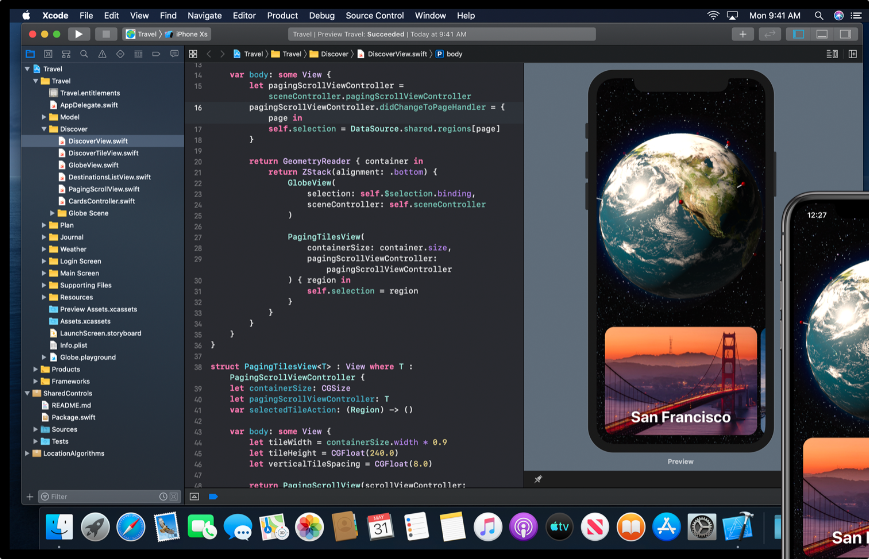Show the Symbol navigator
This screenshot has width=869, height=559.
coord(66,54)
